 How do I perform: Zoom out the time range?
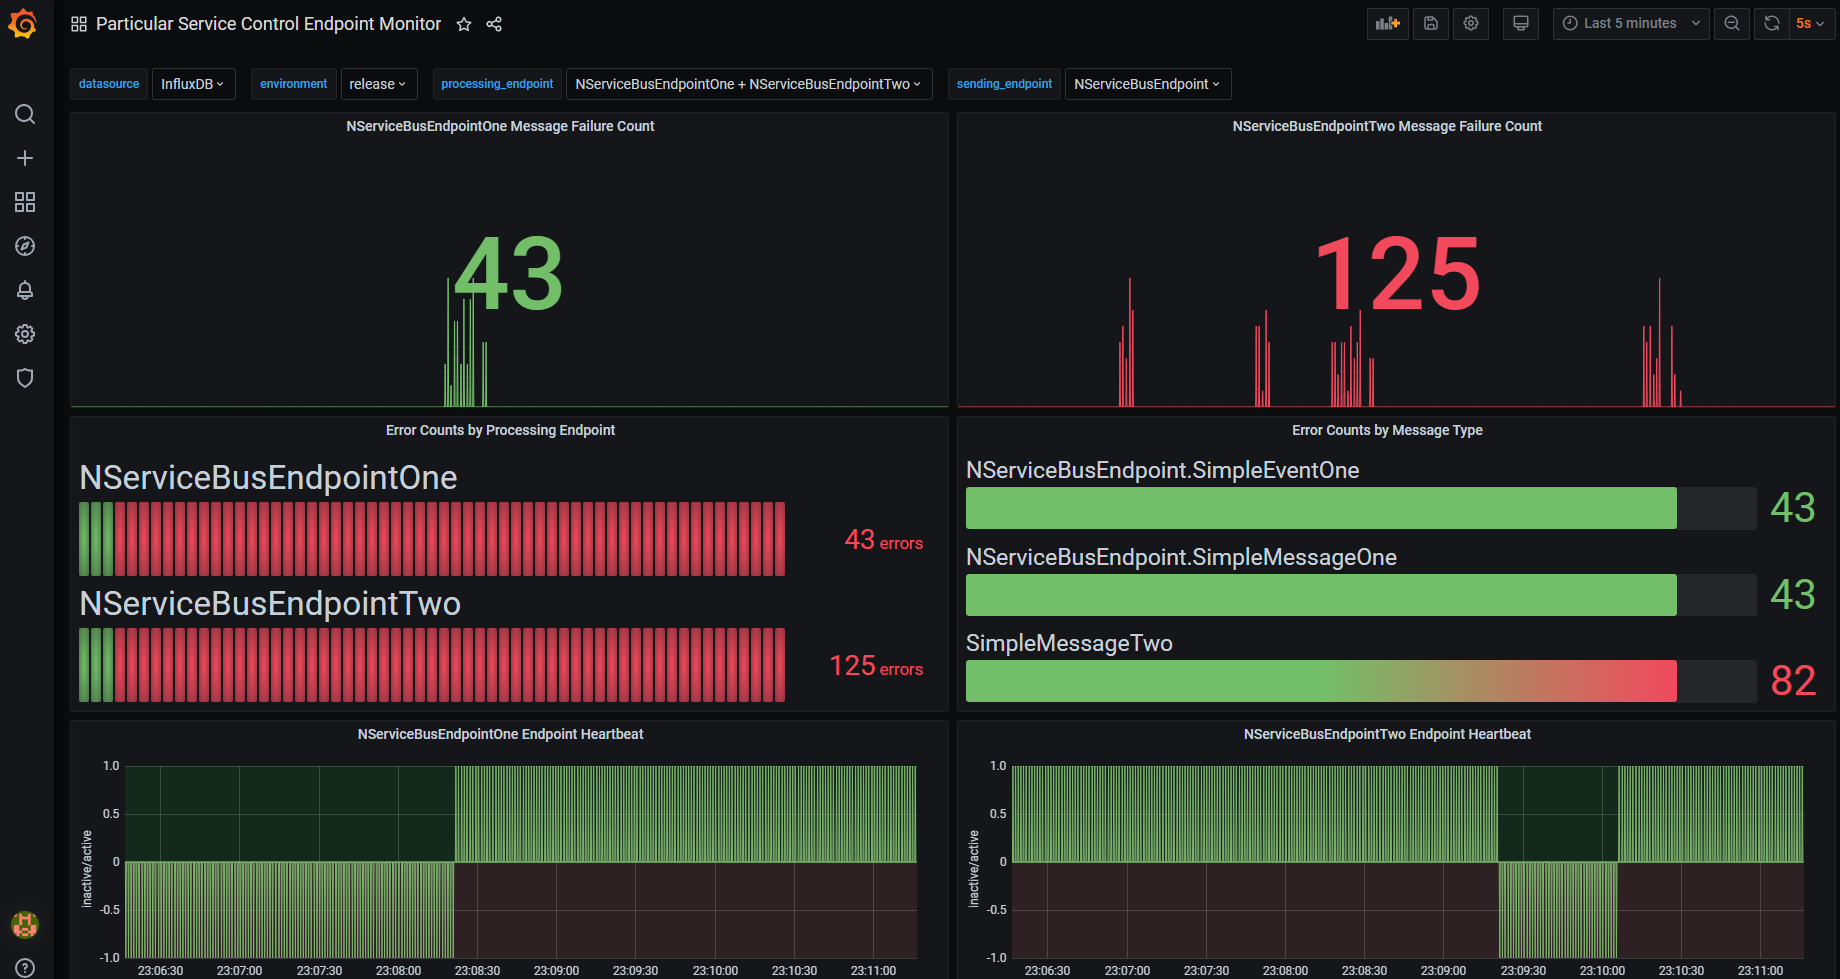tap(1732, 23)
